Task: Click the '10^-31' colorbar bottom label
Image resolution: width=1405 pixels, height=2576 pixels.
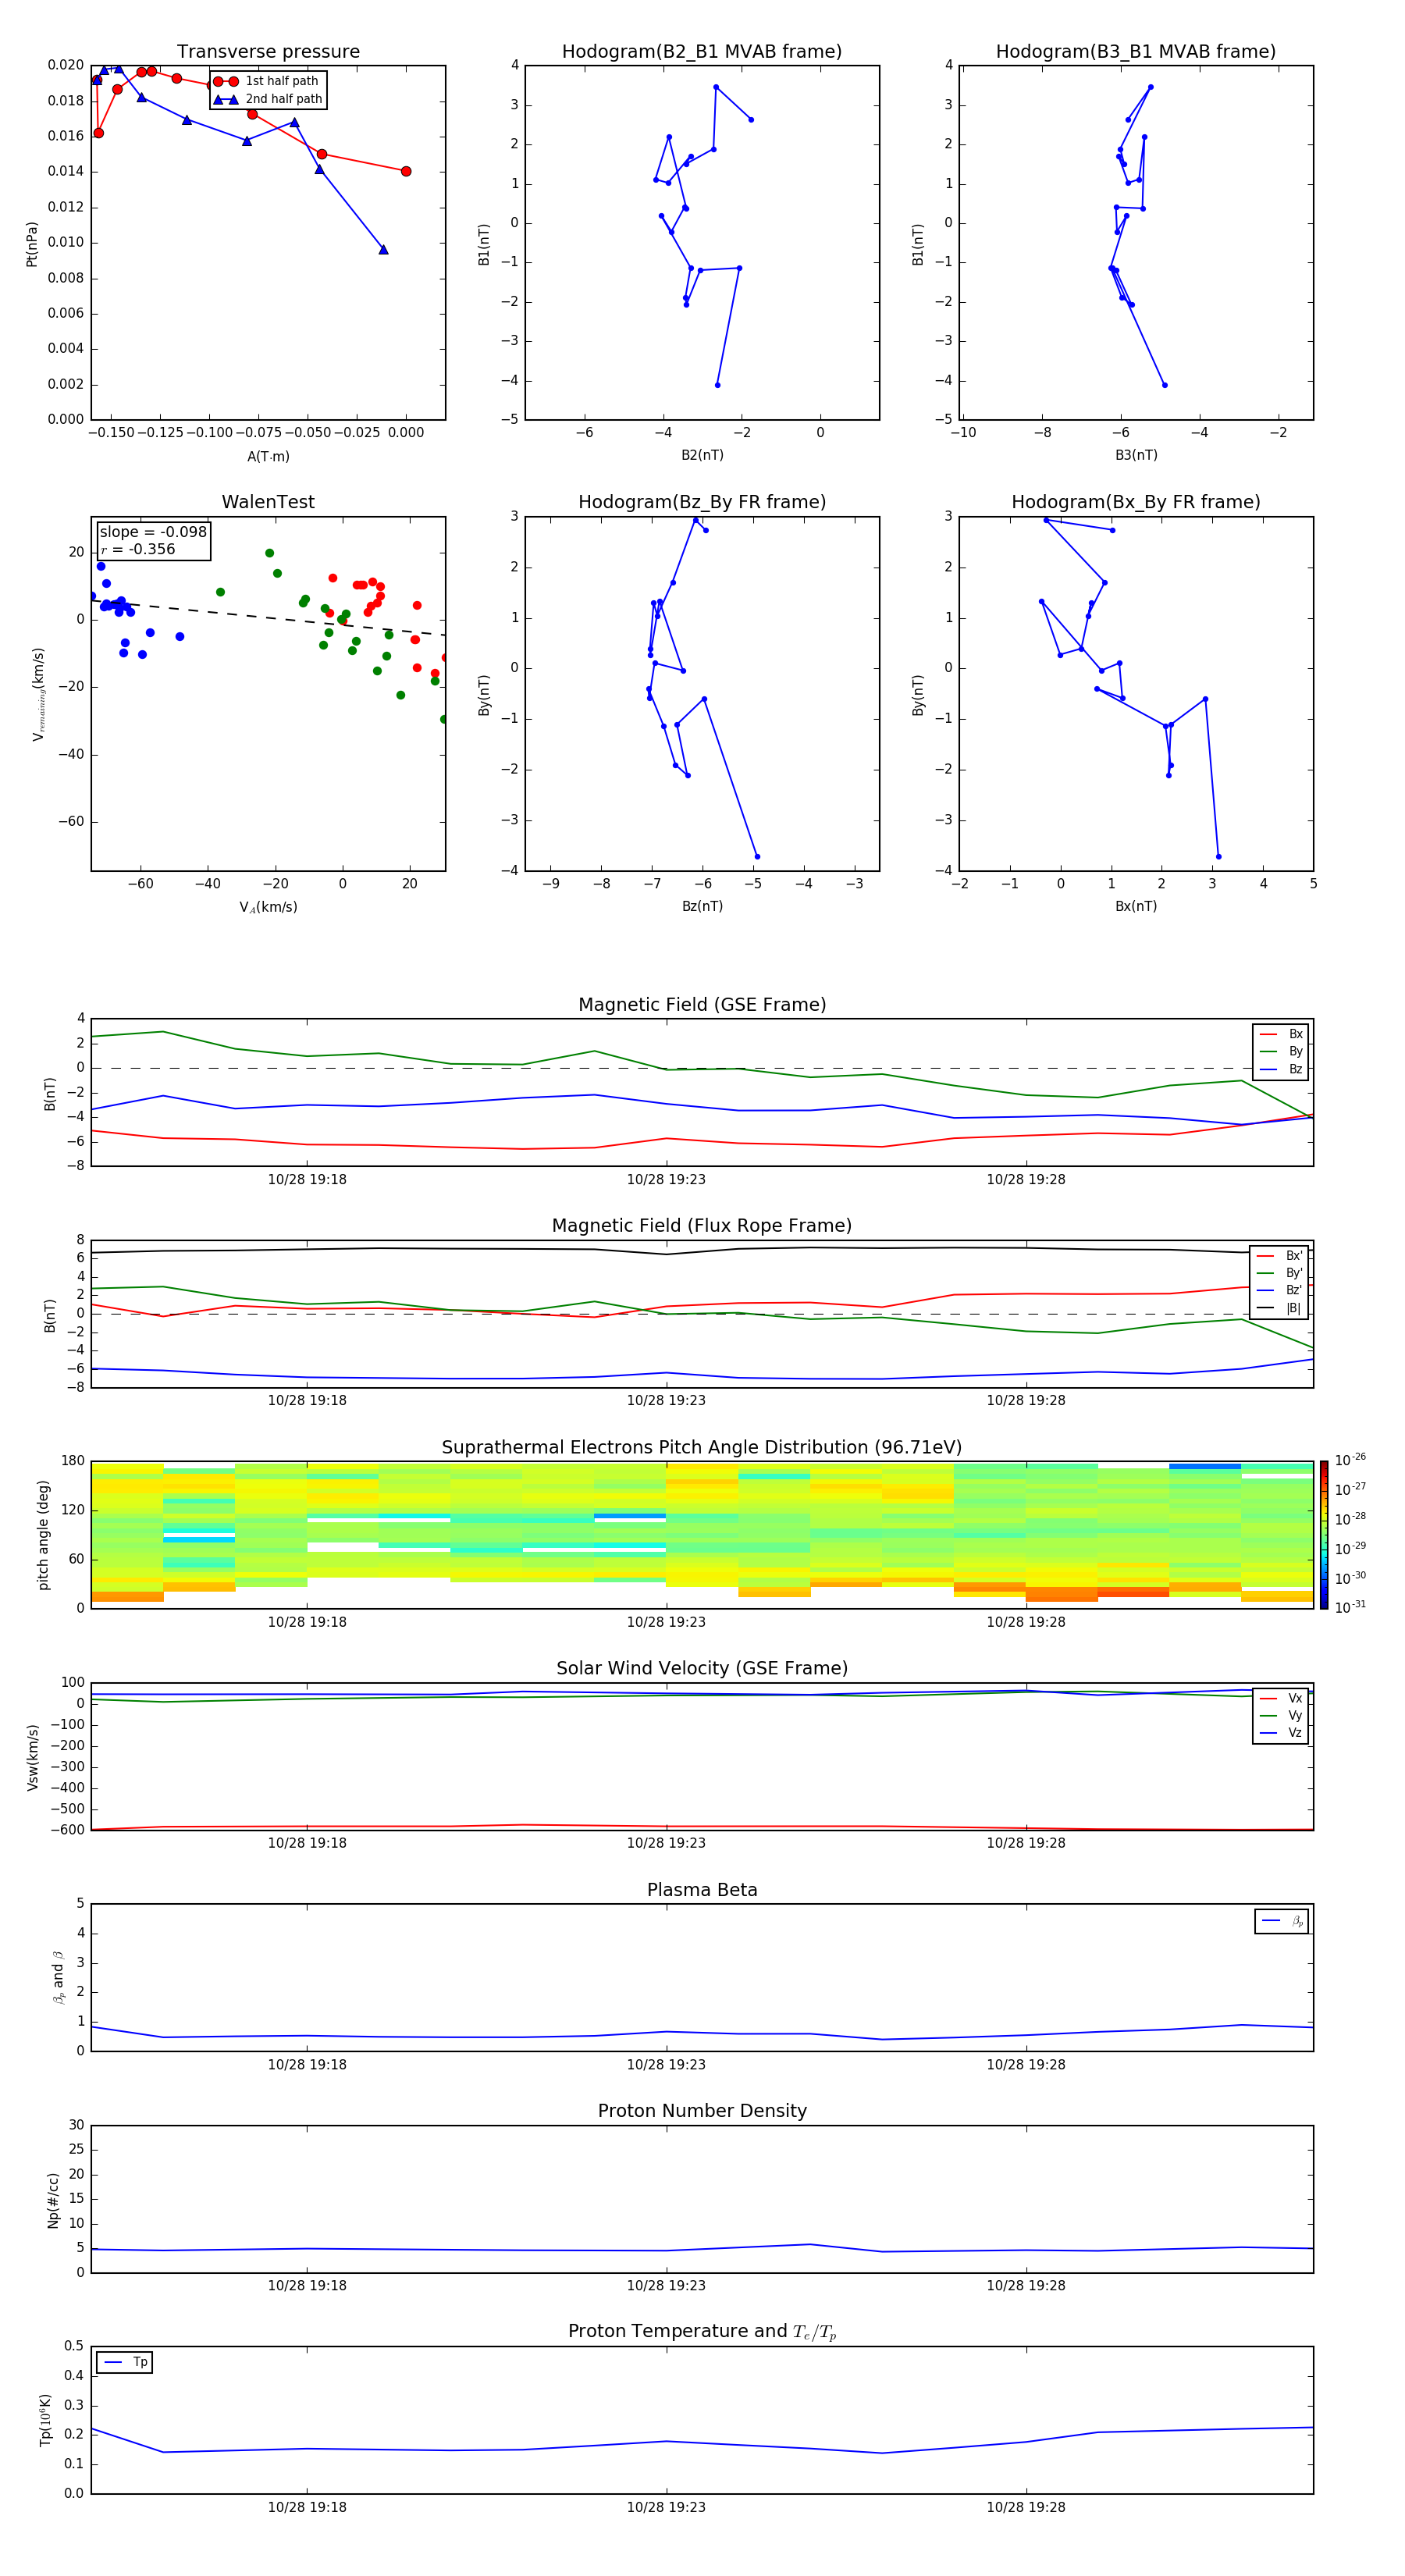Action: pyautogui.click(x=1350, y=1607)
